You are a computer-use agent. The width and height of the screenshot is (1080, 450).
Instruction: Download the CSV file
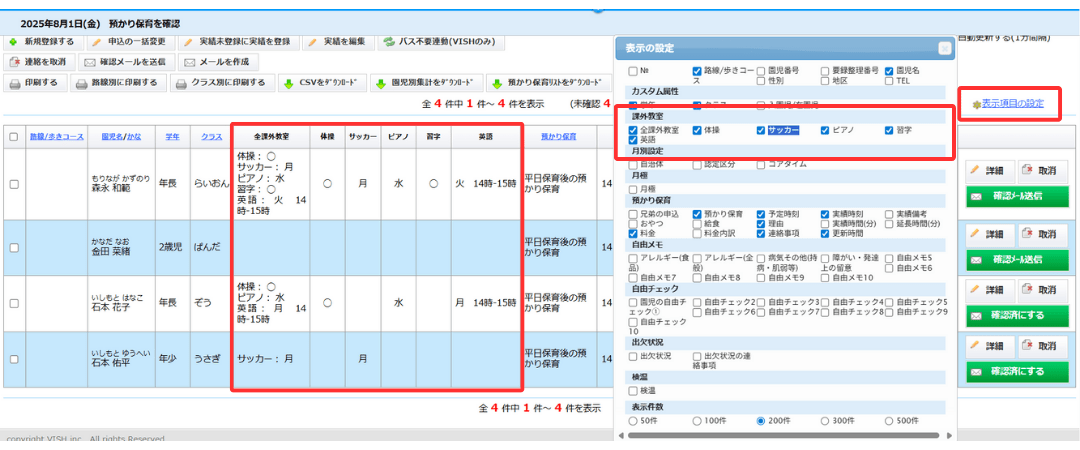pyautogui.click(x=322, y=83)
